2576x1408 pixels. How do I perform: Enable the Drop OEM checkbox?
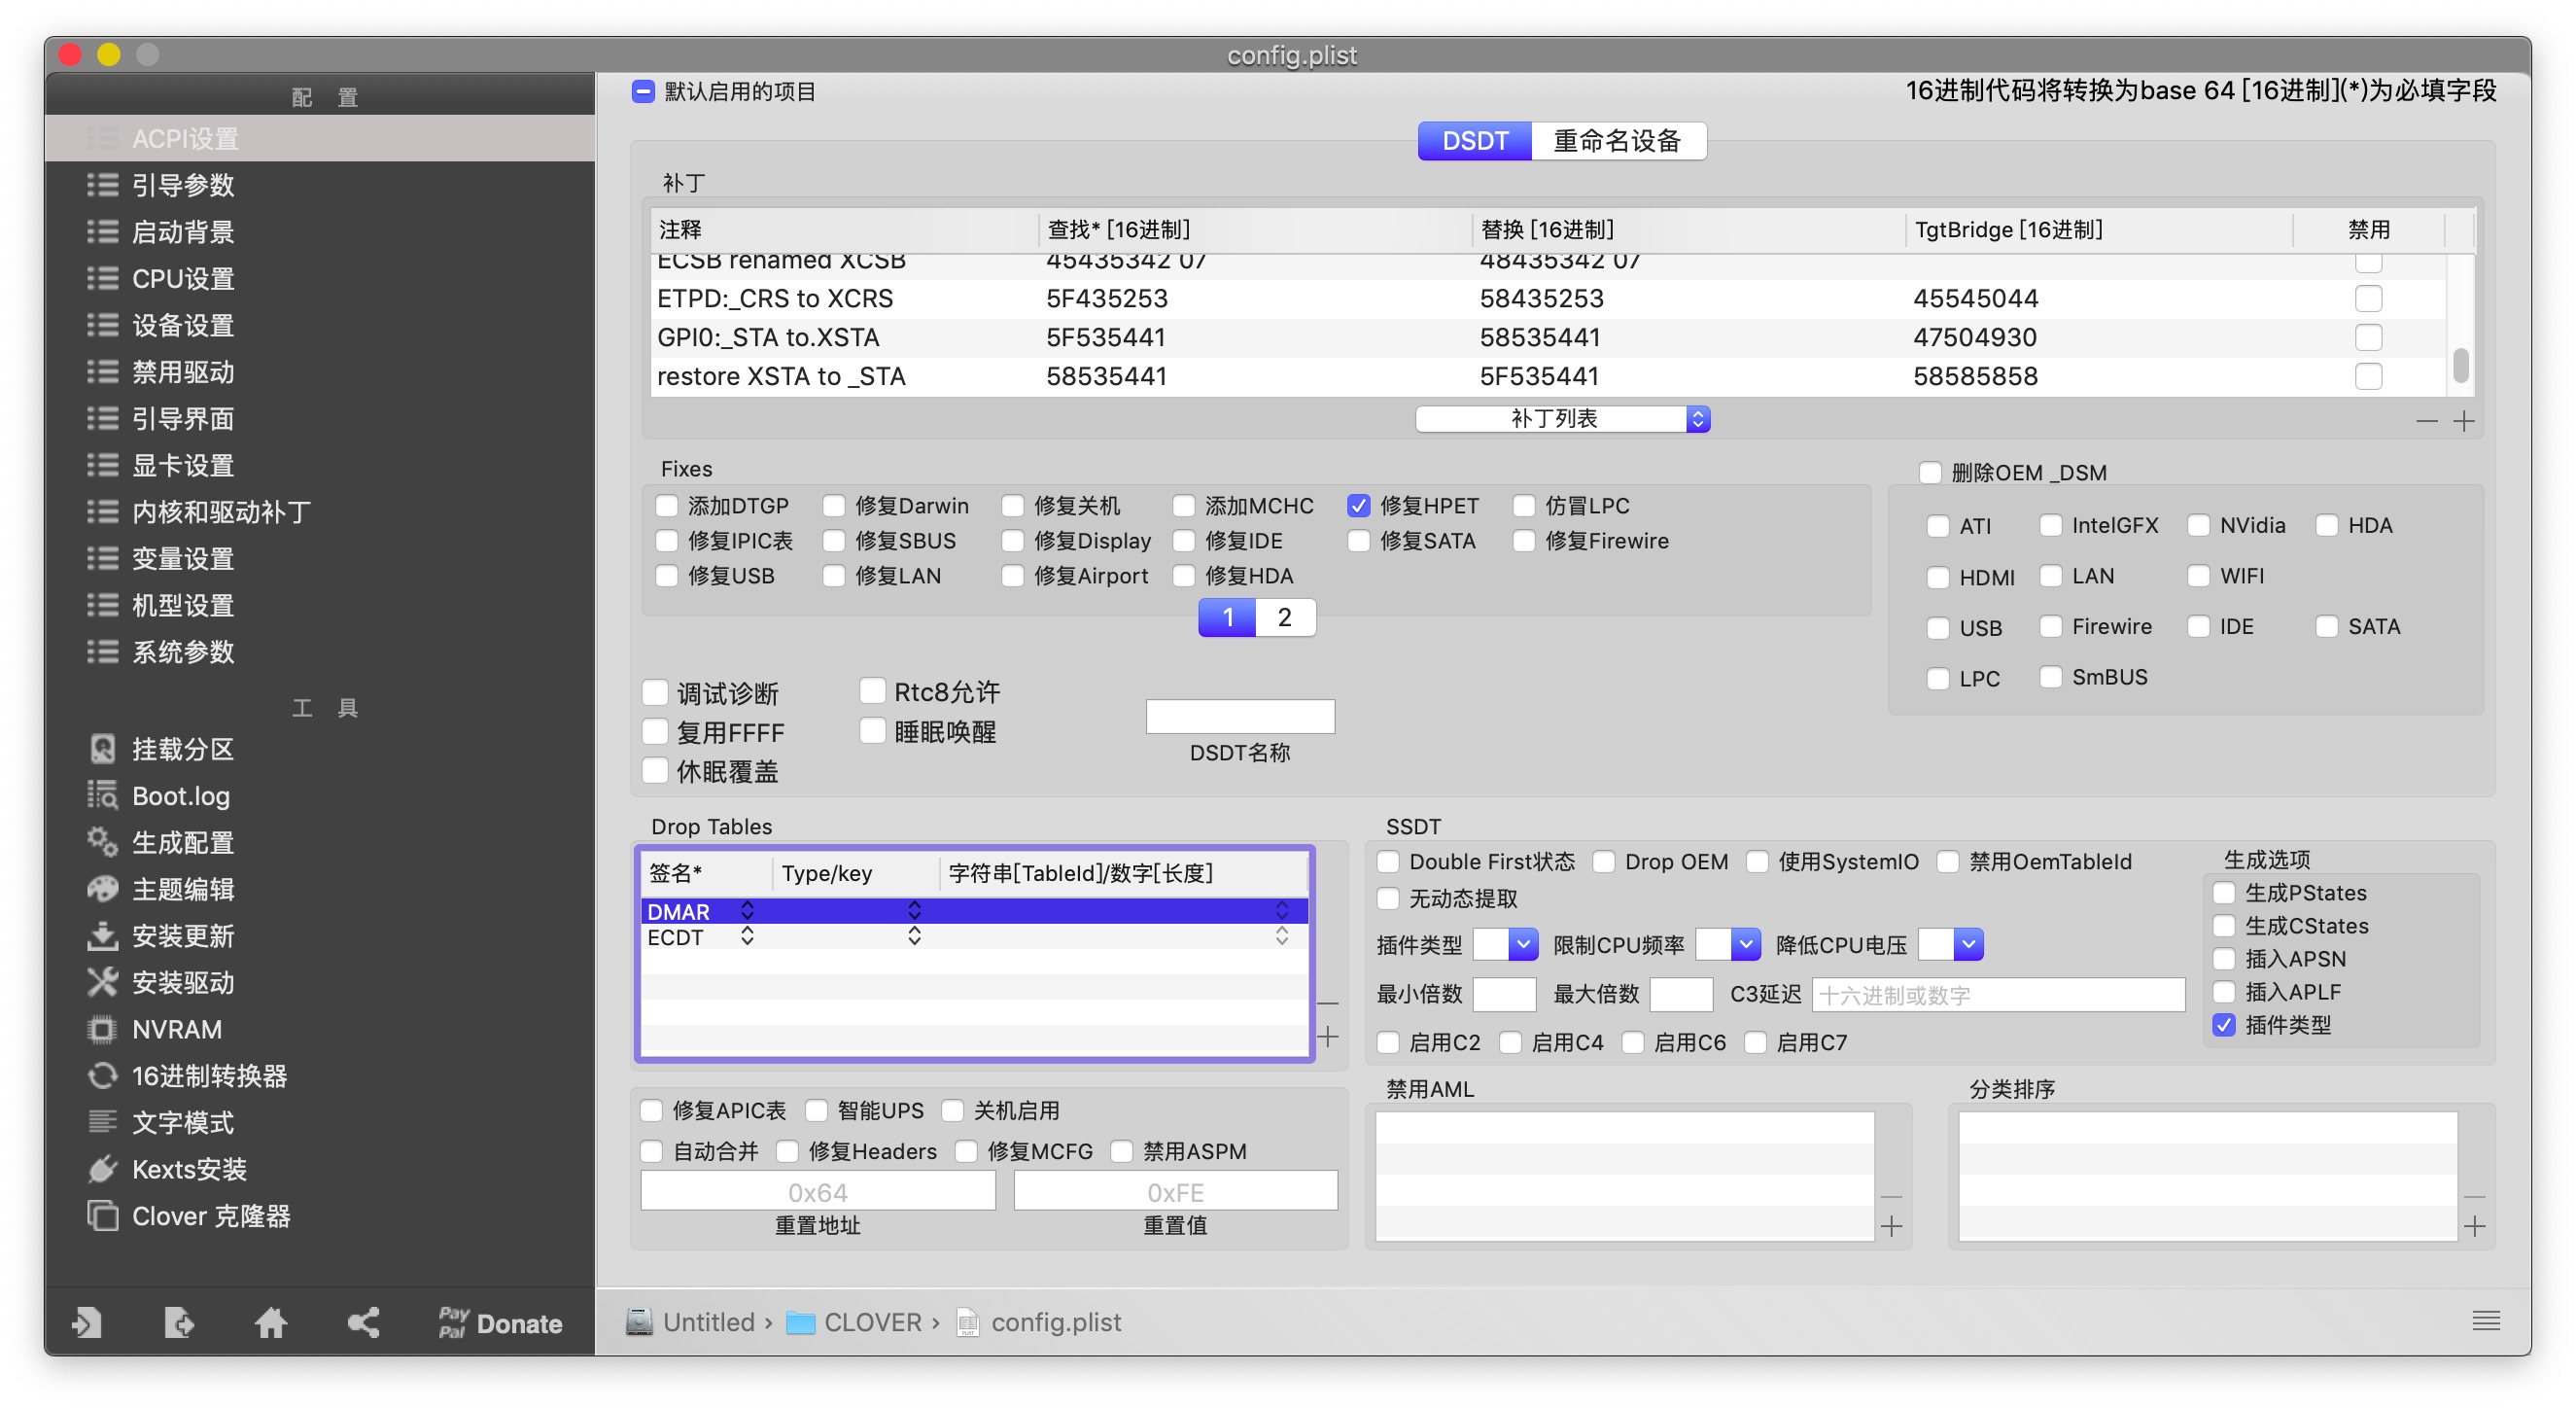pyautogui.click(x=1603, y=862)
